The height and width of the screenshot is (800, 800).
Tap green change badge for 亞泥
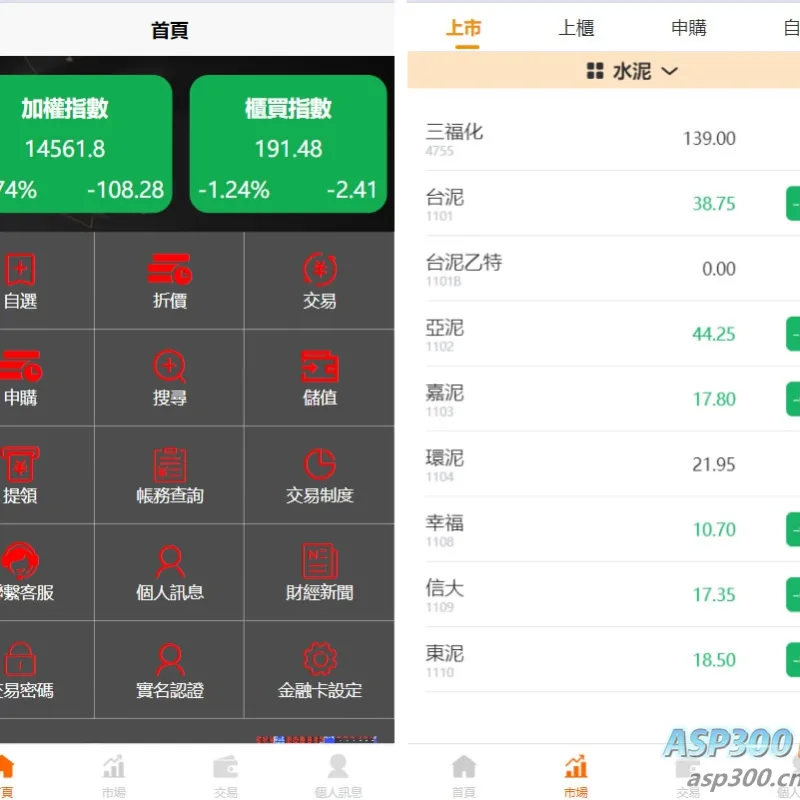[793, 334]
